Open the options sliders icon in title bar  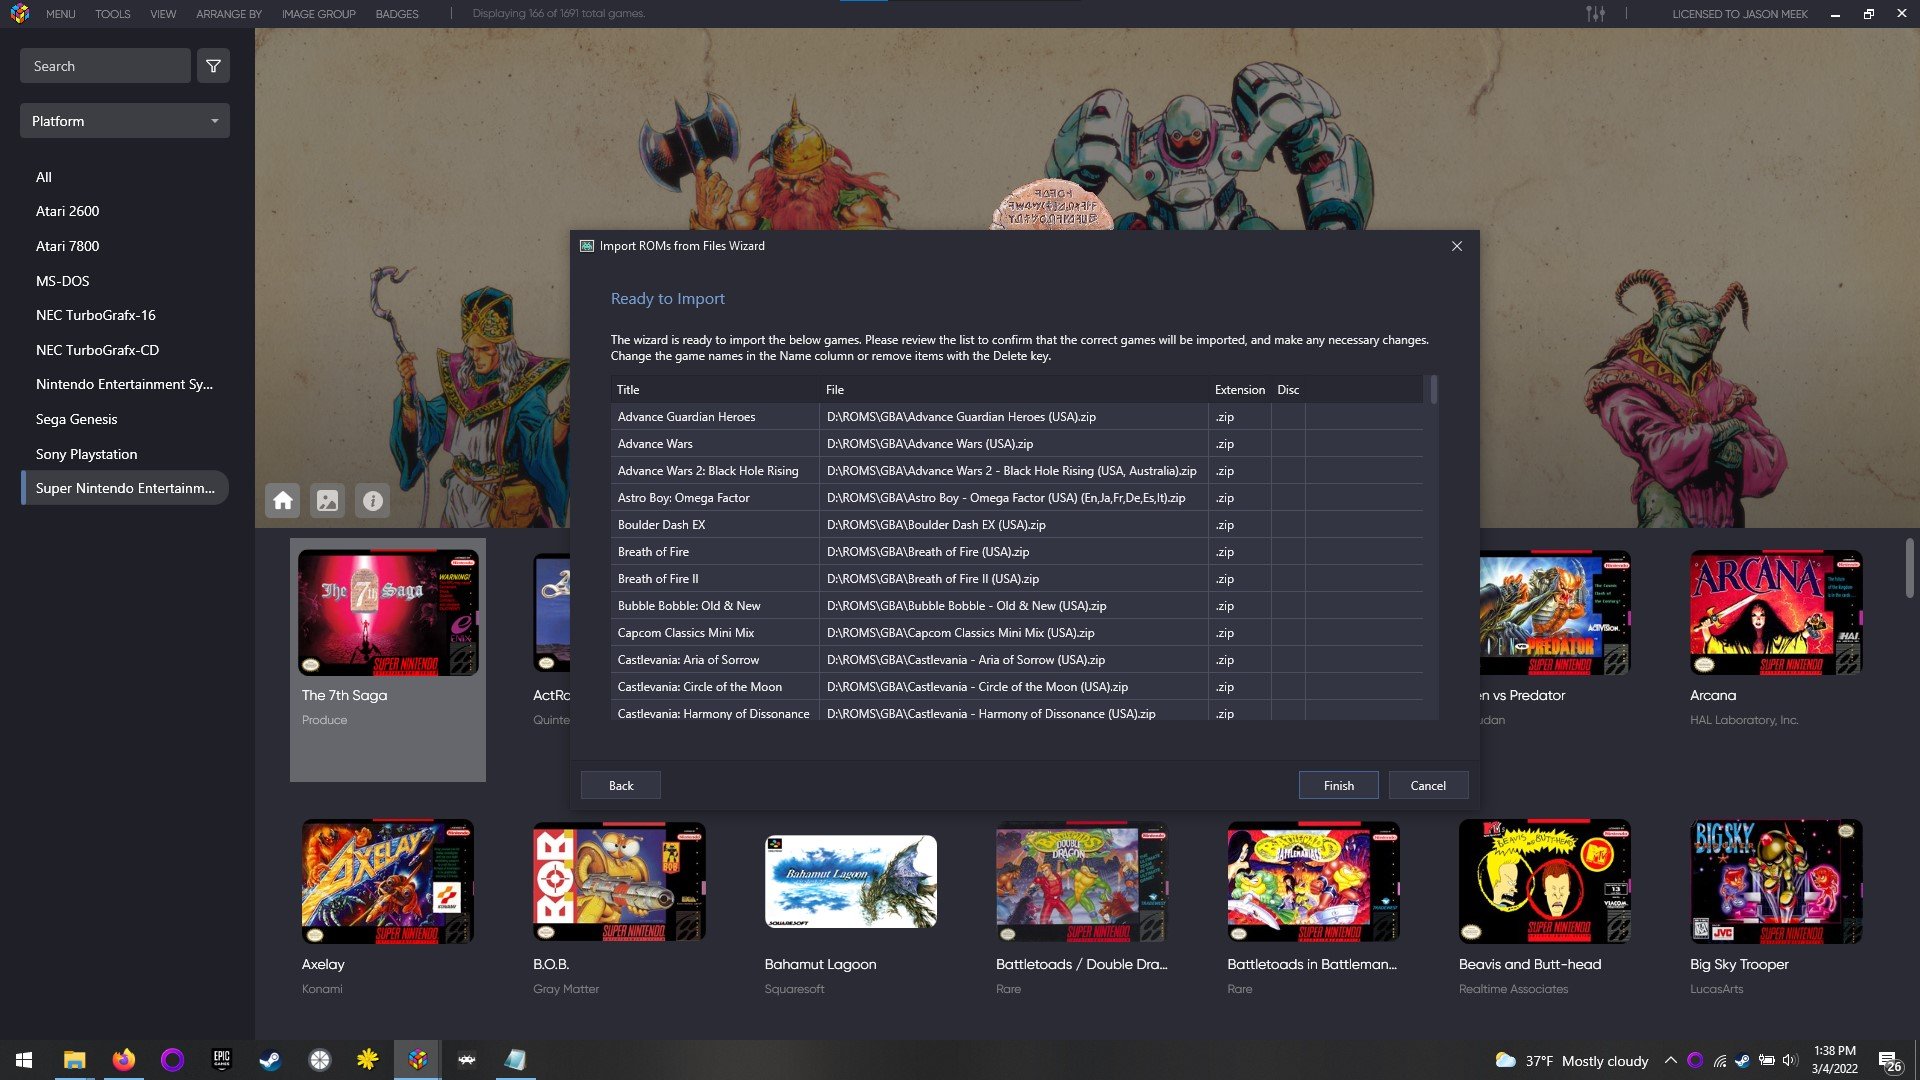point(1595,14)
